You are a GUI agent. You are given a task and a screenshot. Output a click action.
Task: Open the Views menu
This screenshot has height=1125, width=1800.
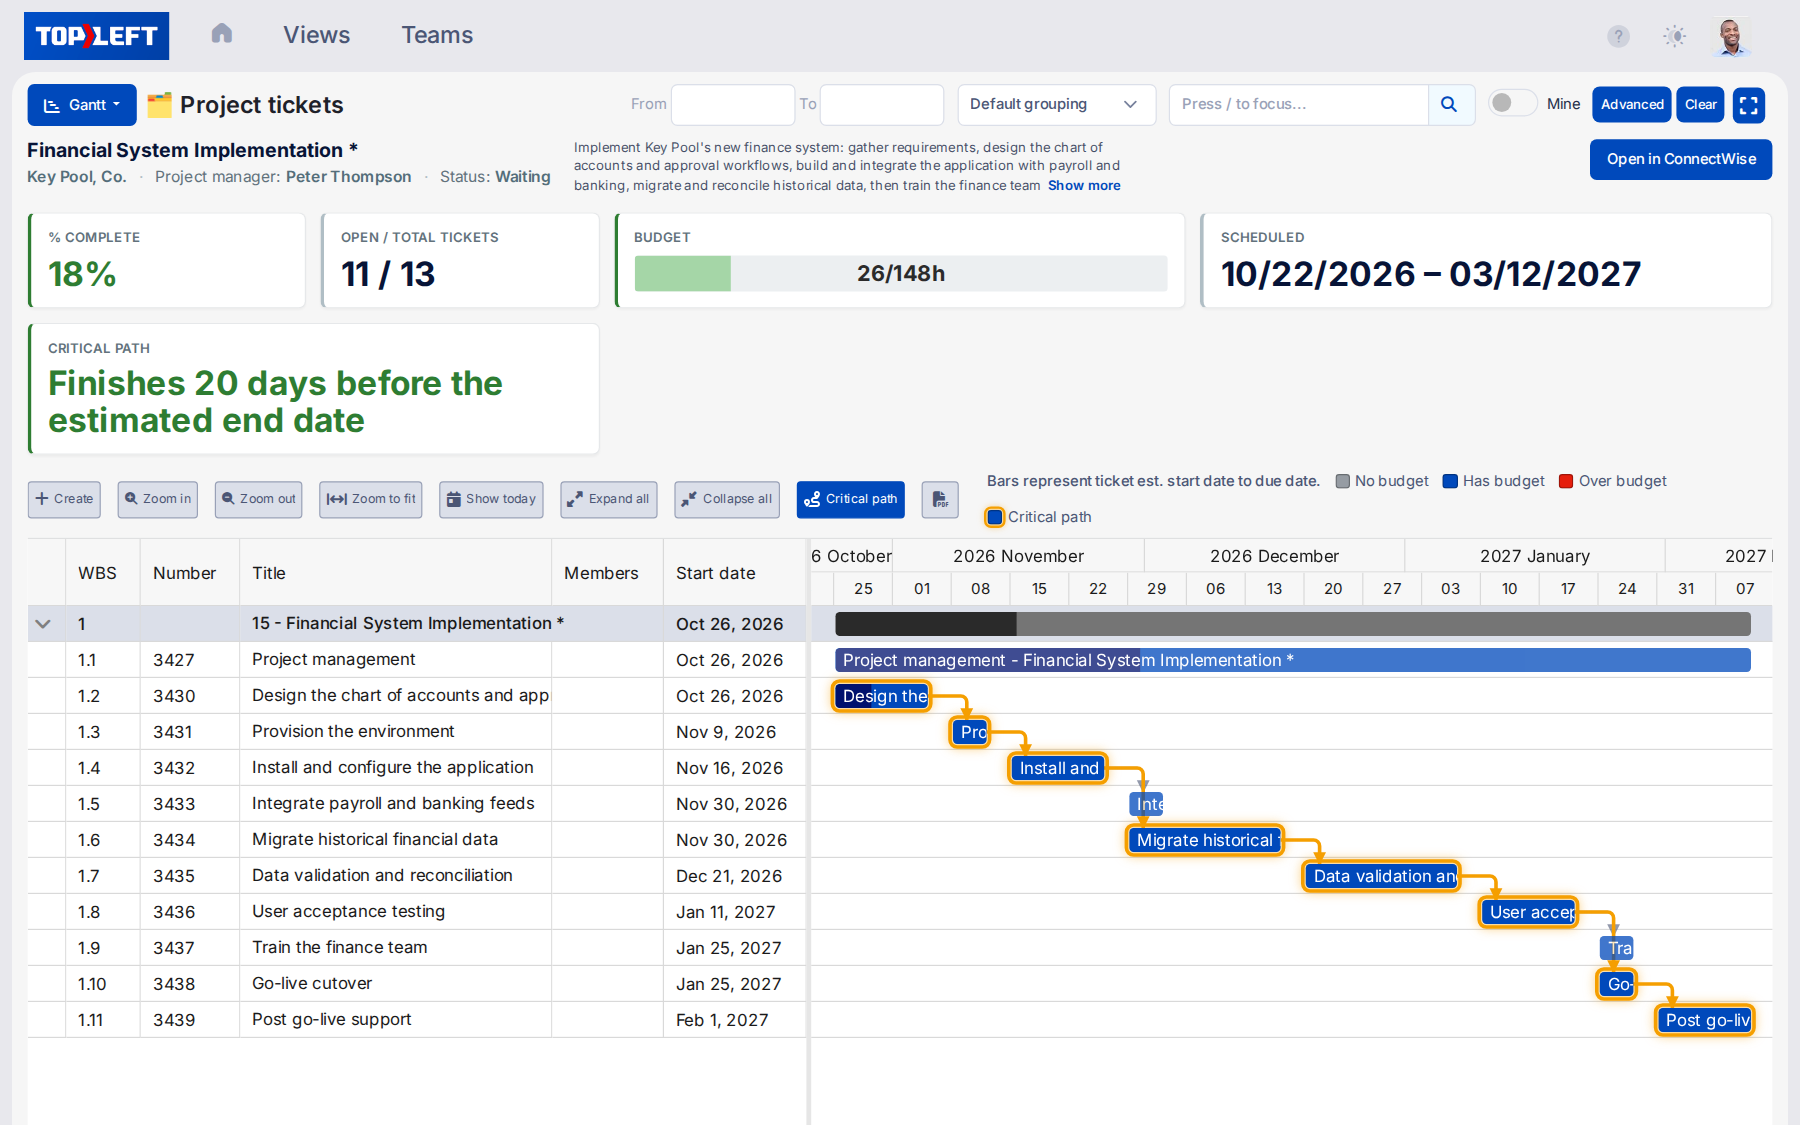click(x=317, y=35)
